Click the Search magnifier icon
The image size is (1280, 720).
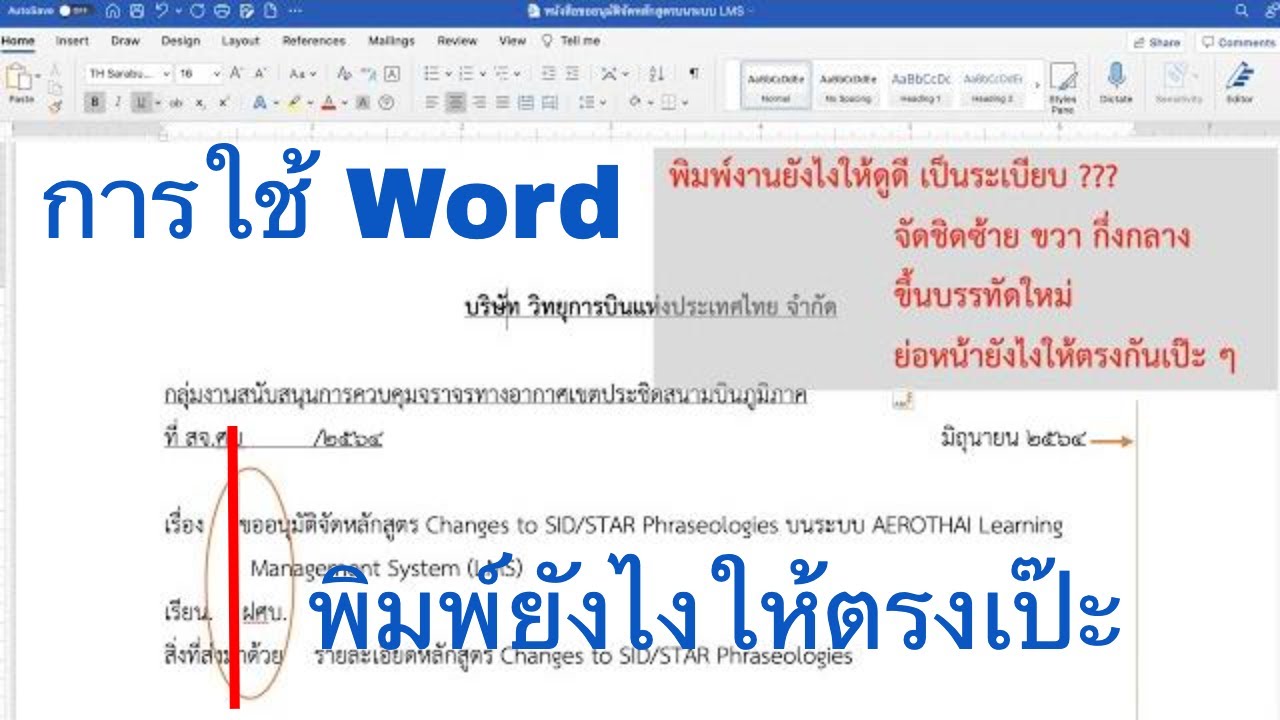point(1241,11)
